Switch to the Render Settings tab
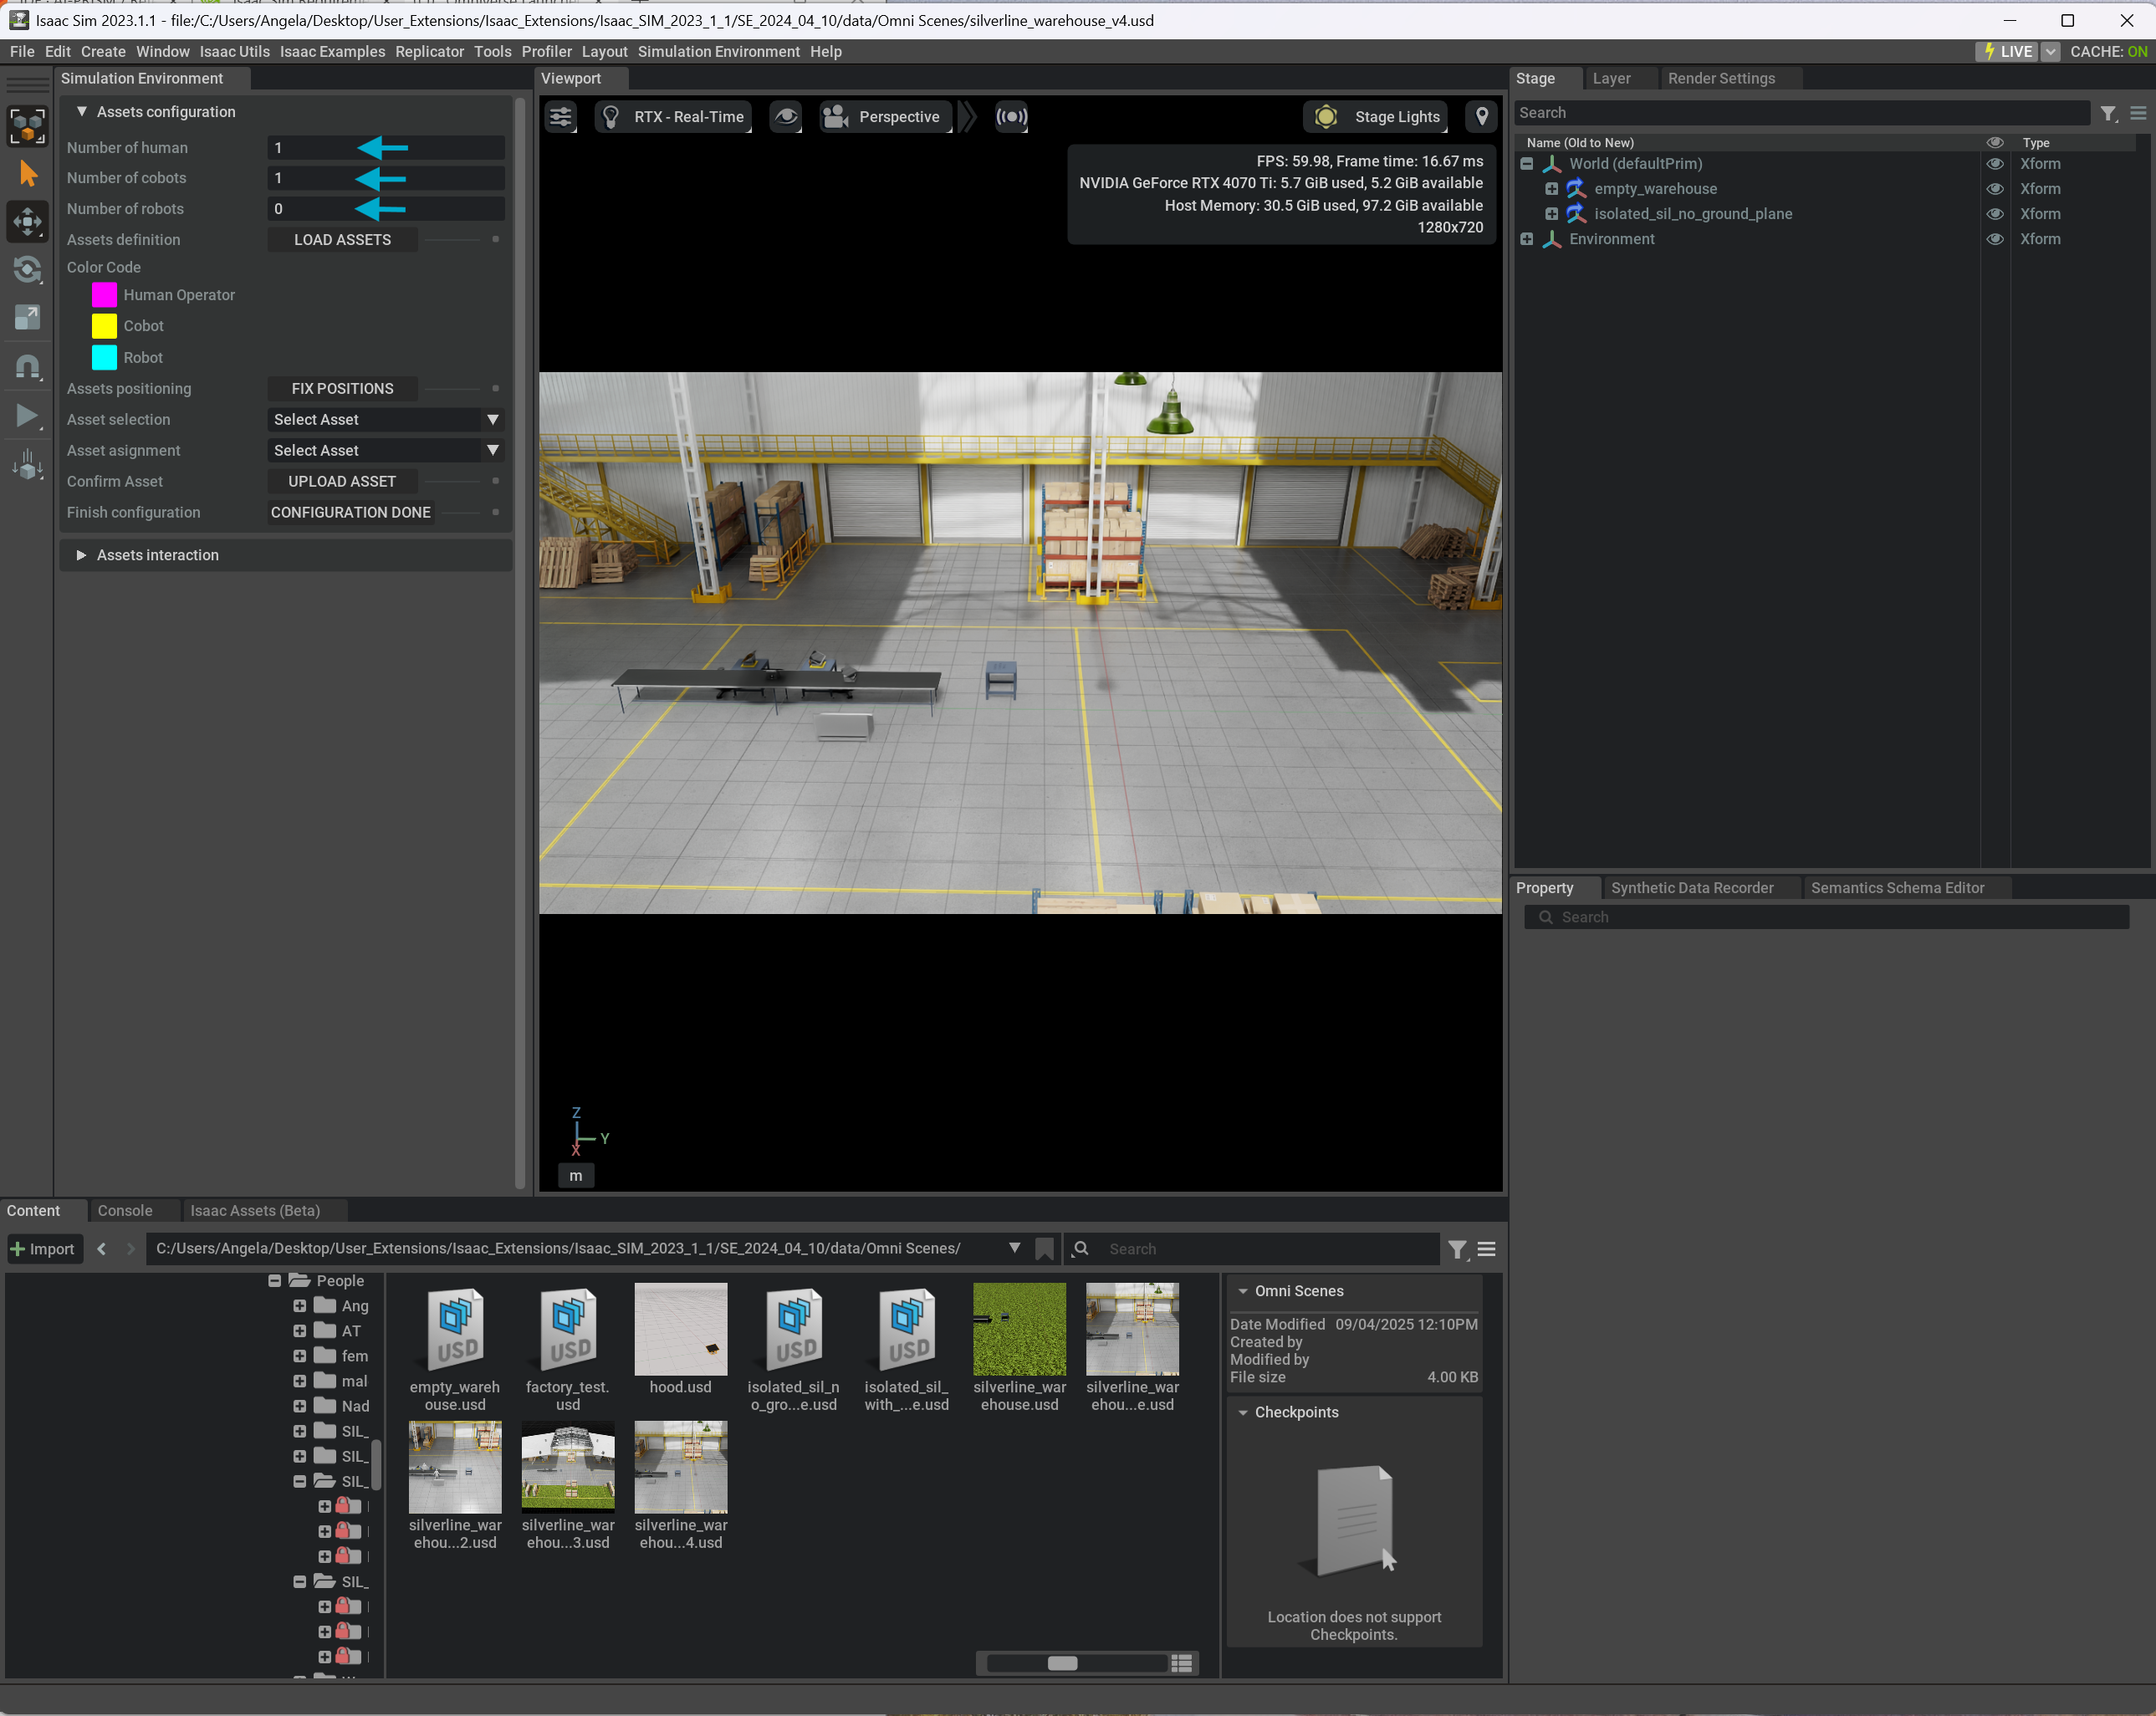2156x1716 pixels. 1720,79
